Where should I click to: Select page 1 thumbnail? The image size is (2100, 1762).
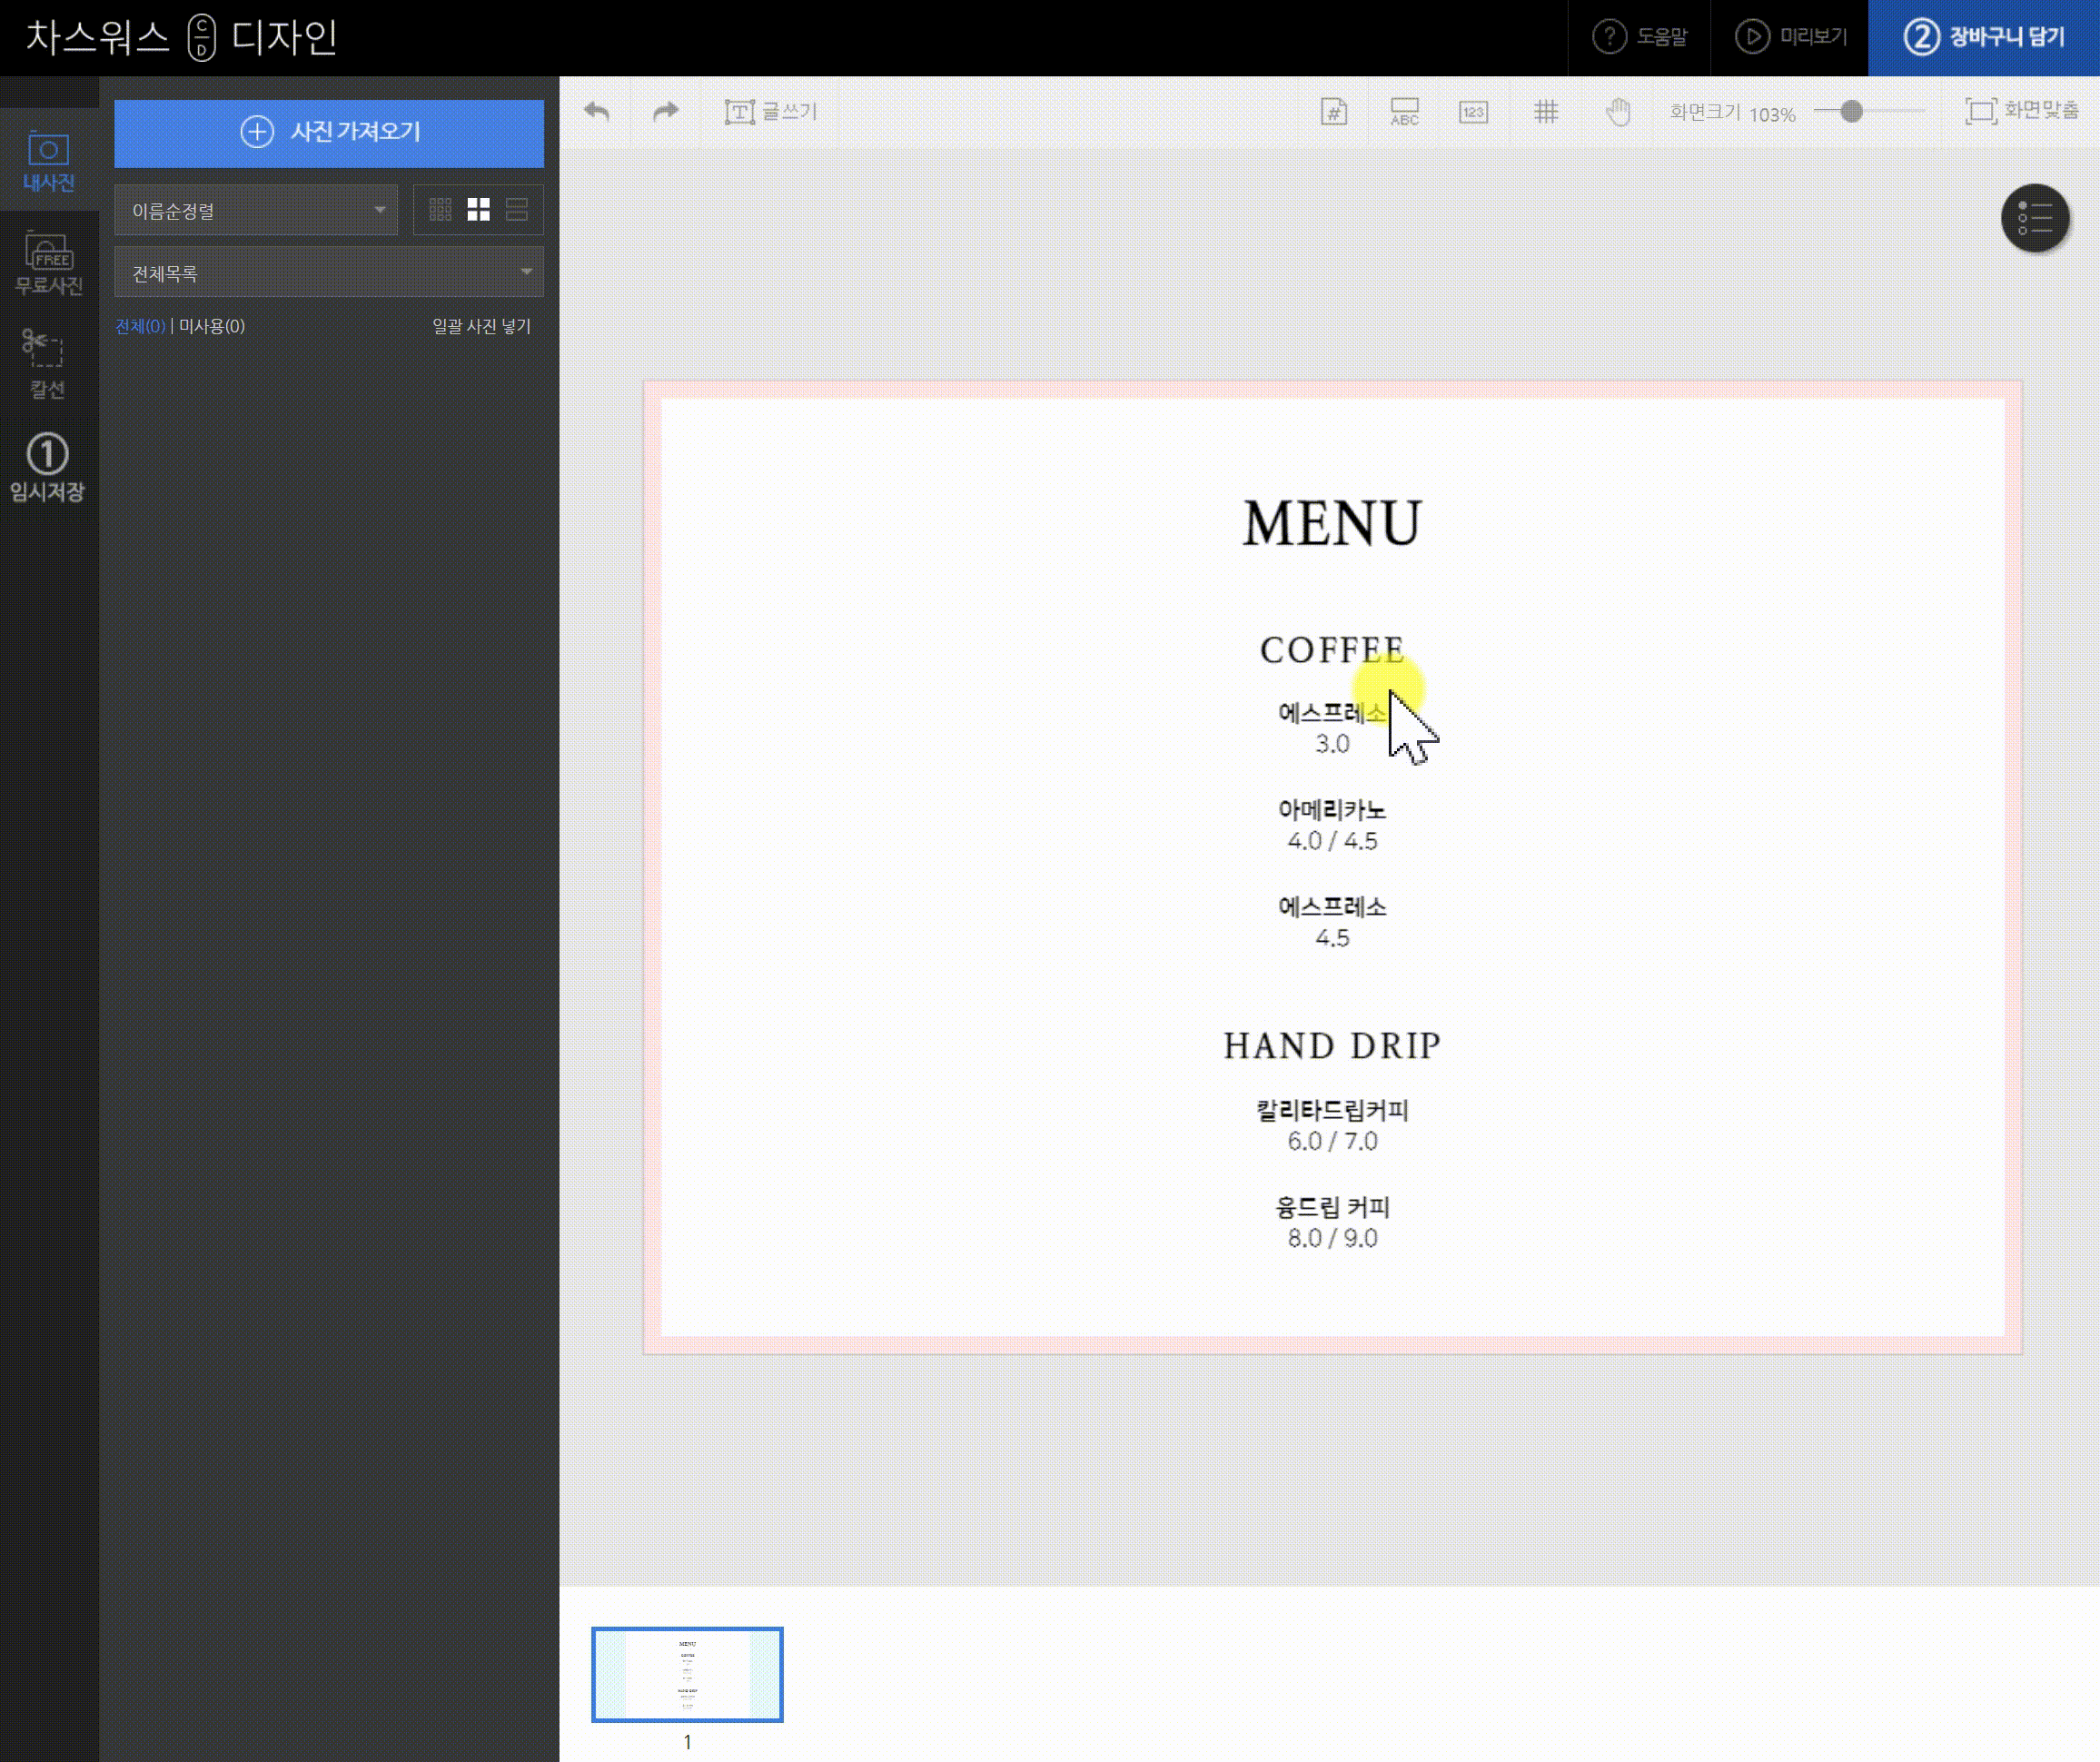tap(687, 1675)
